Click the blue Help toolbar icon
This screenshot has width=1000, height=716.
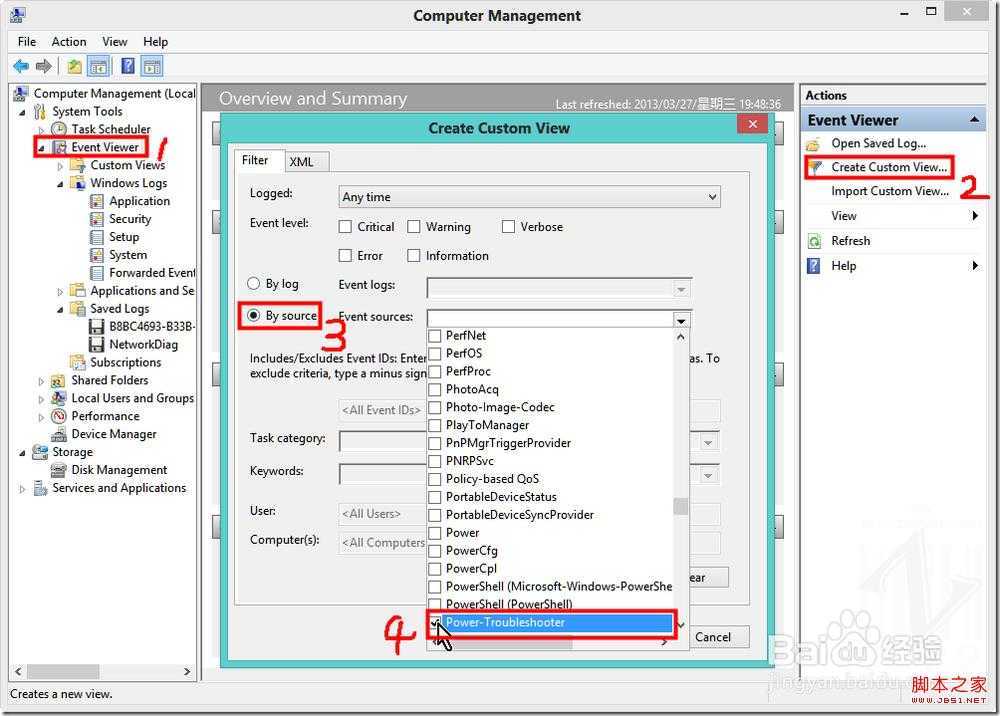pos(128,66)
